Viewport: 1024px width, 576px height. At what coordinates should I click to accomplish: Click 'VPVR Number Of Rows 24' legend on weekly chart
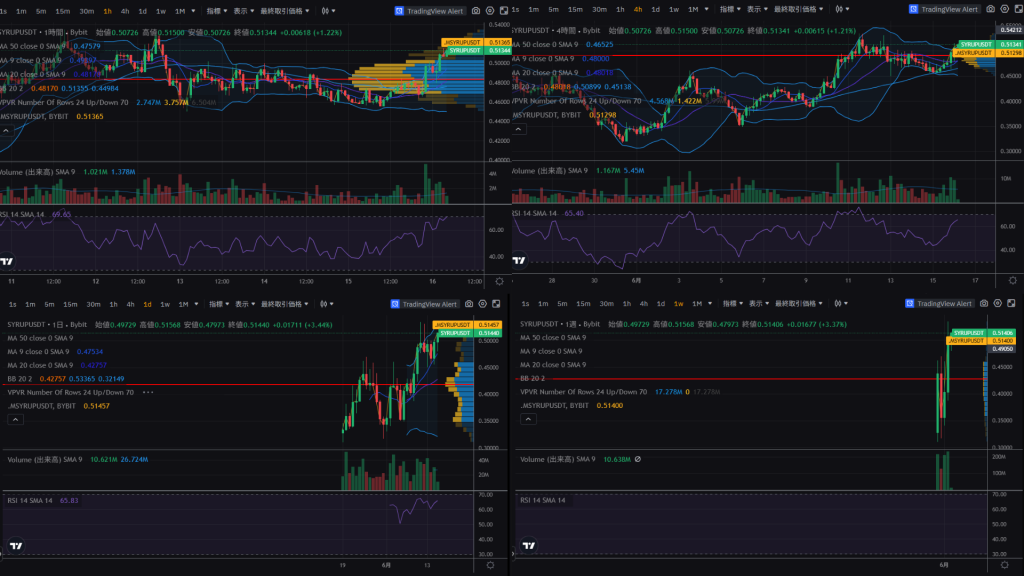coord(583,392)
